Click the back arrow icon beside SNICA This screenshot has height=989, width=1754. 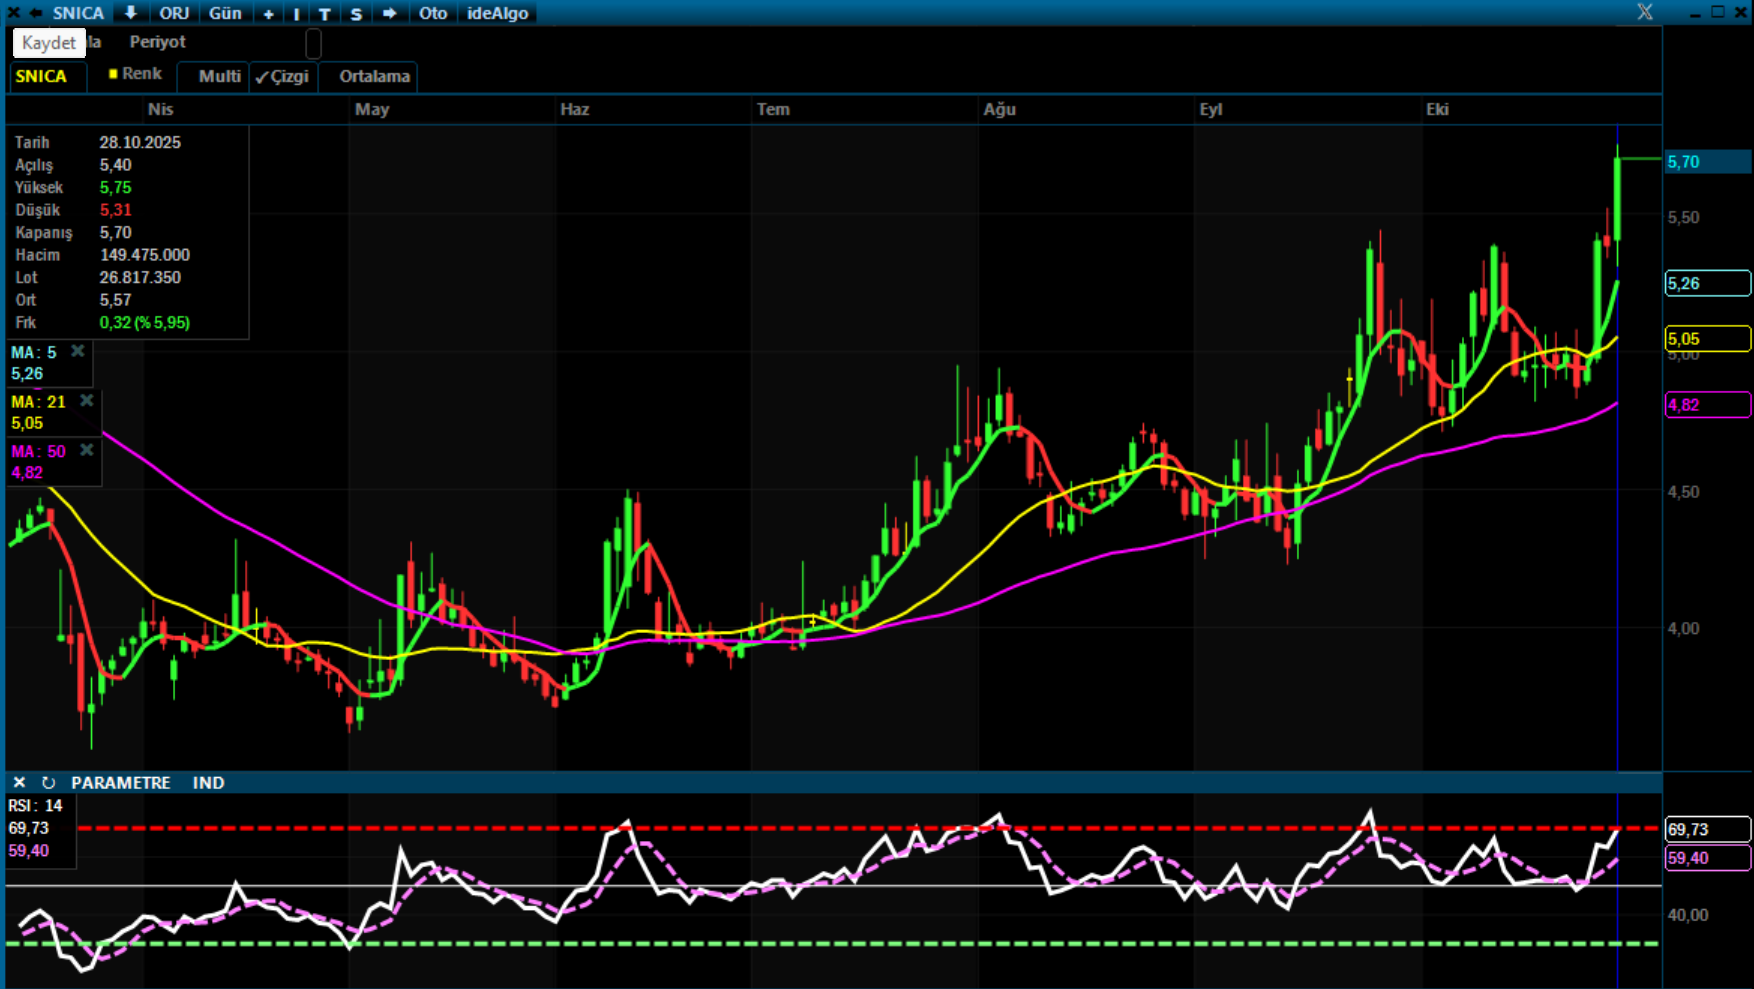coord(36,13)
